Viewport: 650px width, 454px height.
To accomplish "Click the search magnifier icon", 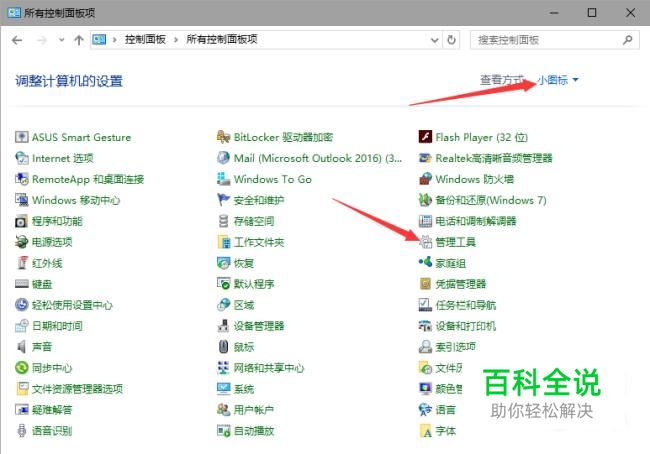I will click(x=628, y=40).
